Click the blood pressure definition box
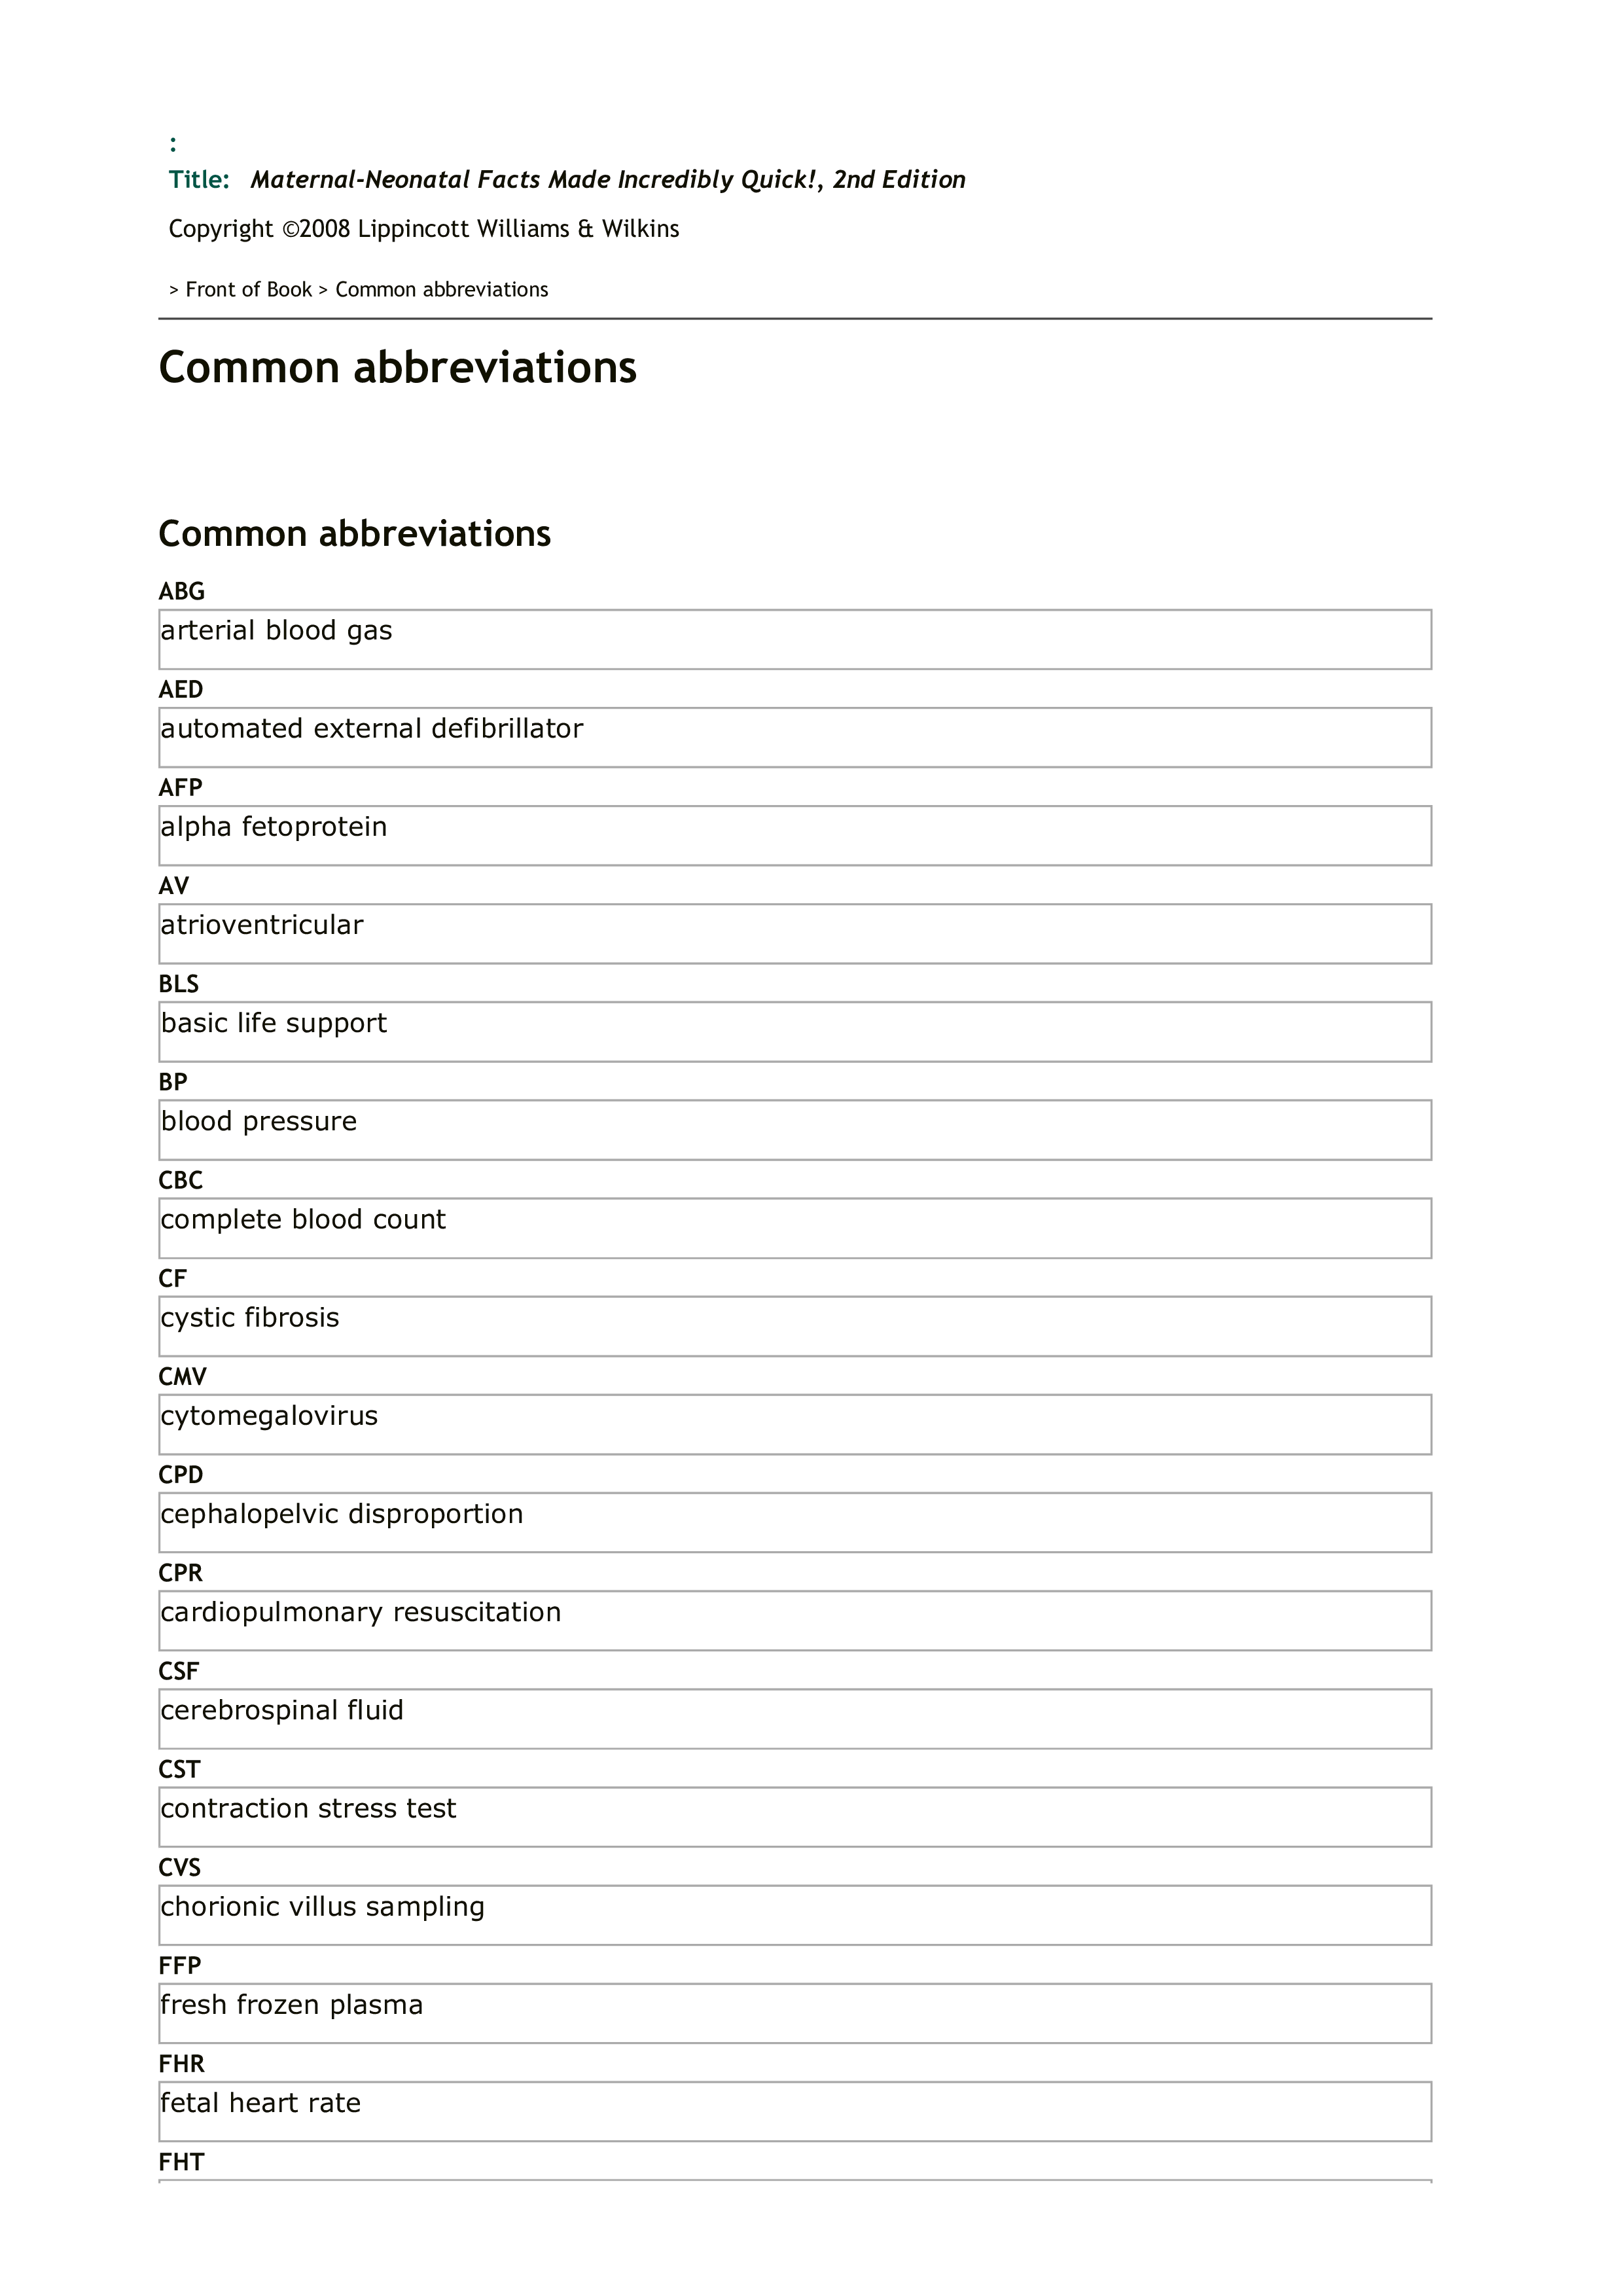 [794, 1129]
